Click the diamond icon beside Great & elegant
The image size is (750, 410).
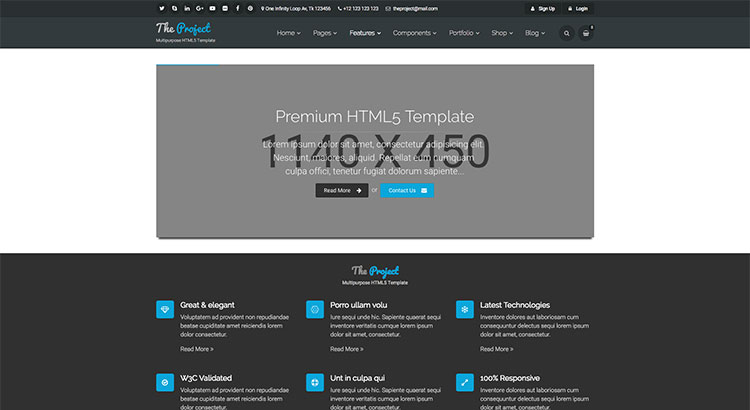pos(165,309)
